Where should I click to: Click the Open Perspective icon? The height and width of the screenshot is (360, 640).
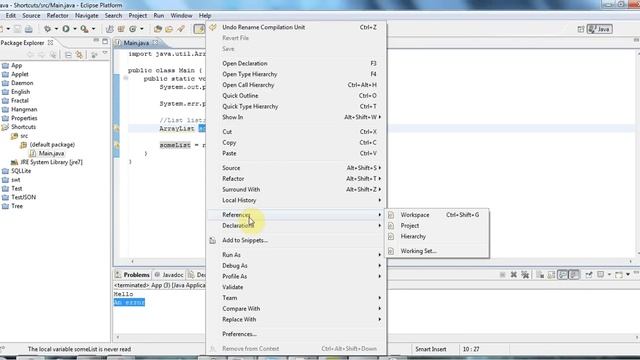(x=580, y=29)
